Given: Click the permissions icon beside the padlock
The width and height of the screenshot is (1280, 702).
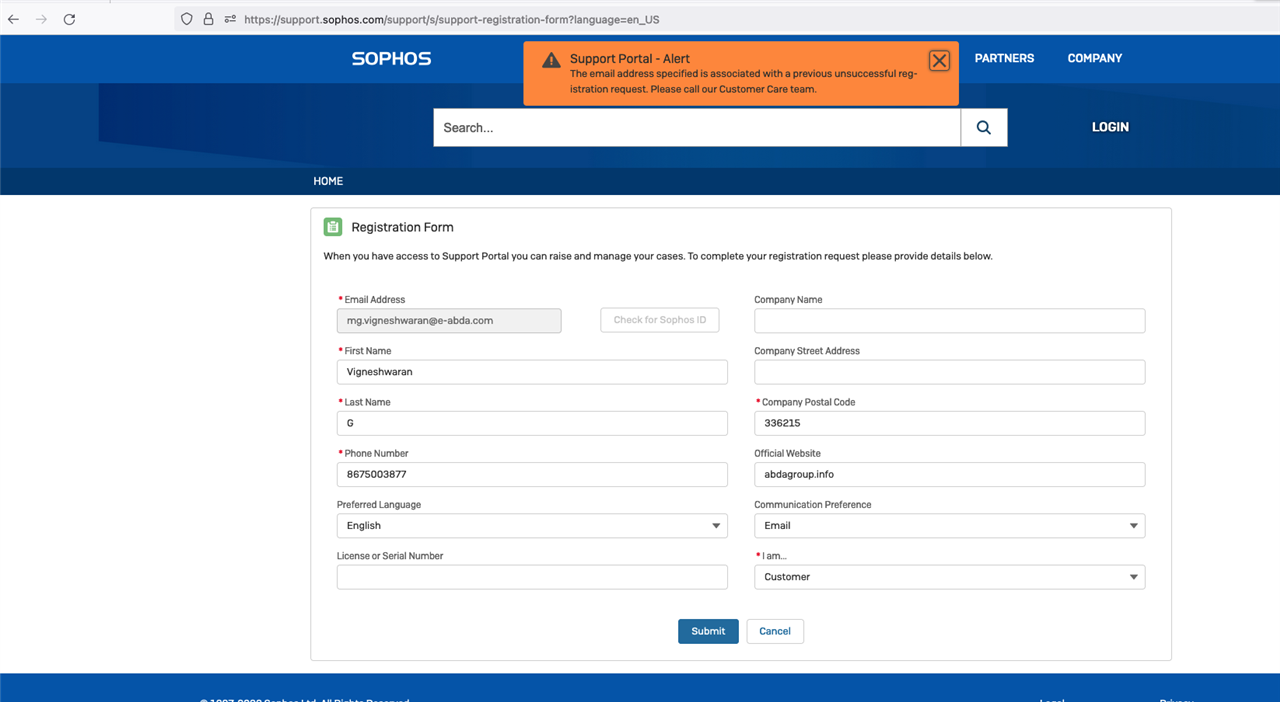Looking at the screenshot, I should [230, 19].
